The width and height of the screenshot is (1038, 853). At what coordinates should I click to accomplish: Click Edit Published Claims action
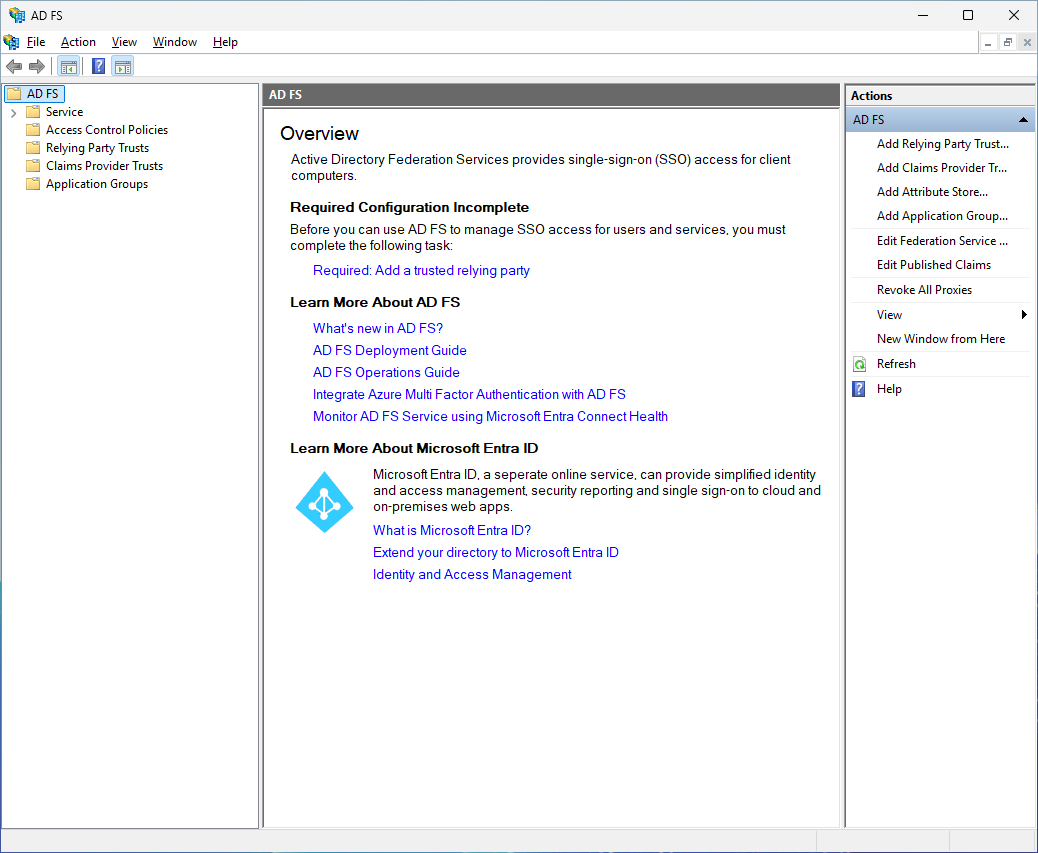933,265
